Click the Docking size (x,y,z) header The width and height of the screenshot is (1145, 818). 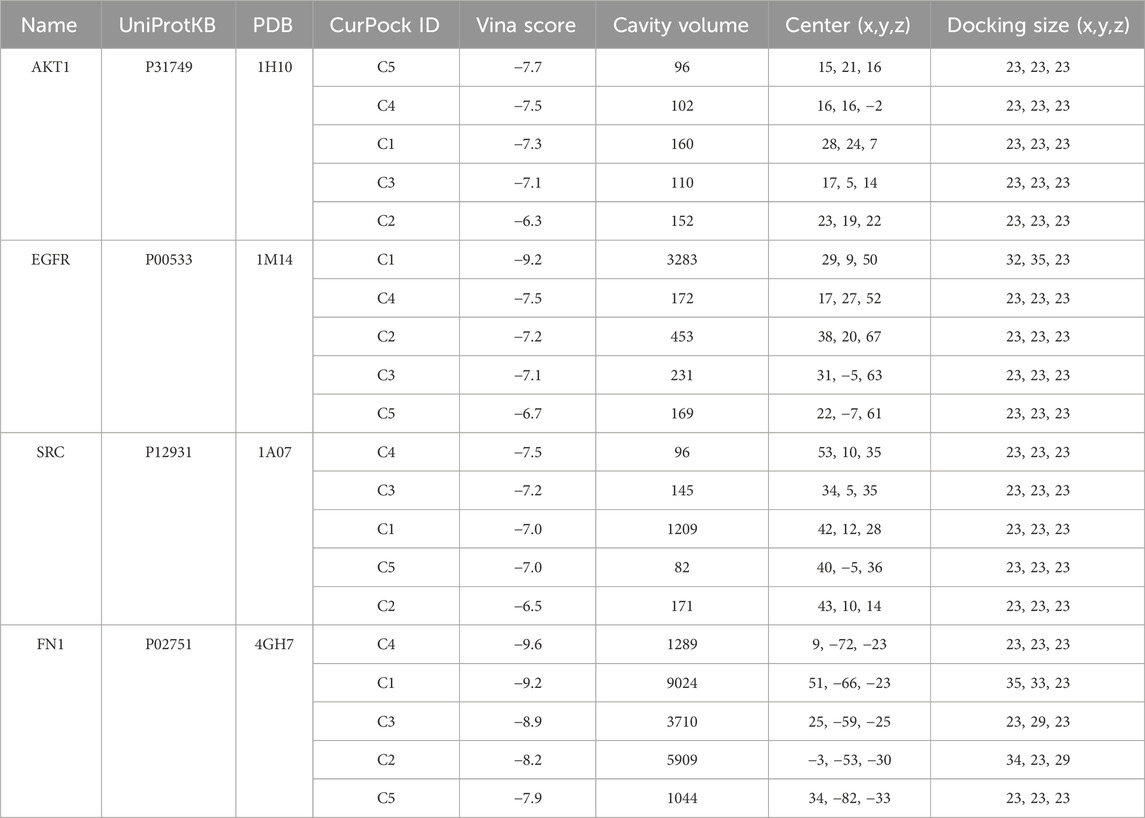[1036, 25]
